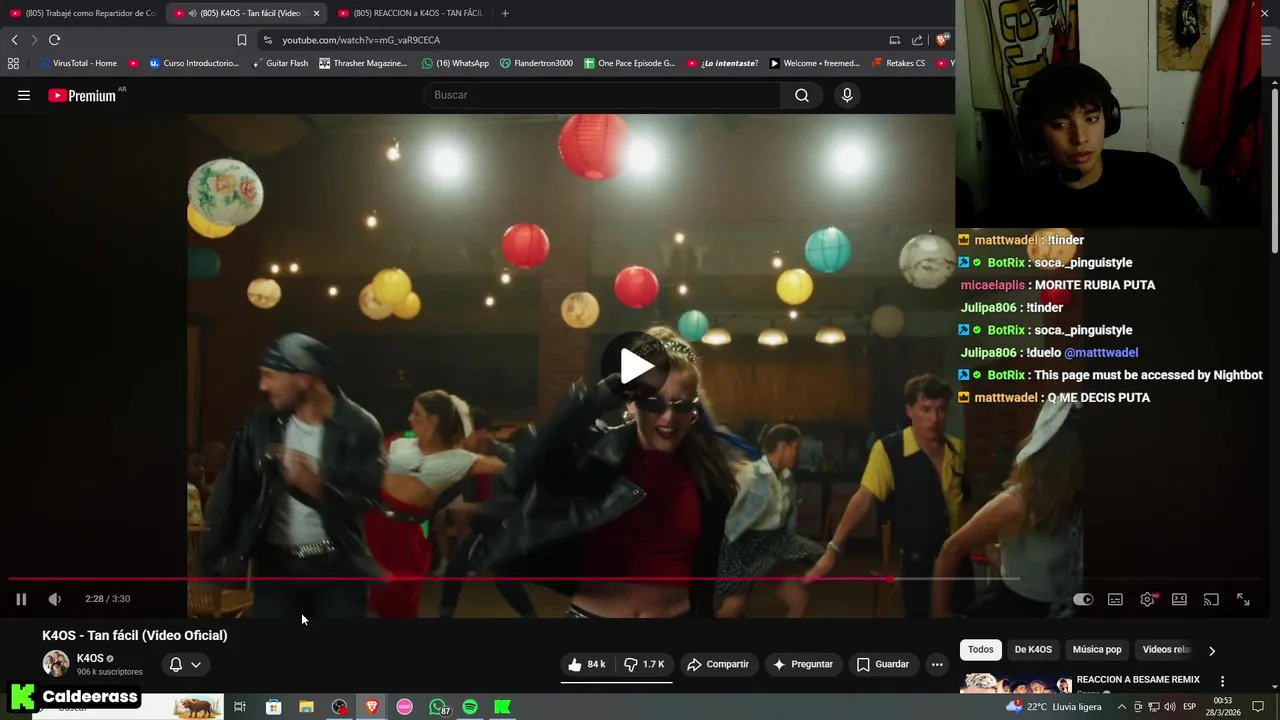Screen dimensions: 1280x720
Task: Save the video with Guardar
Action: [883, 664]
